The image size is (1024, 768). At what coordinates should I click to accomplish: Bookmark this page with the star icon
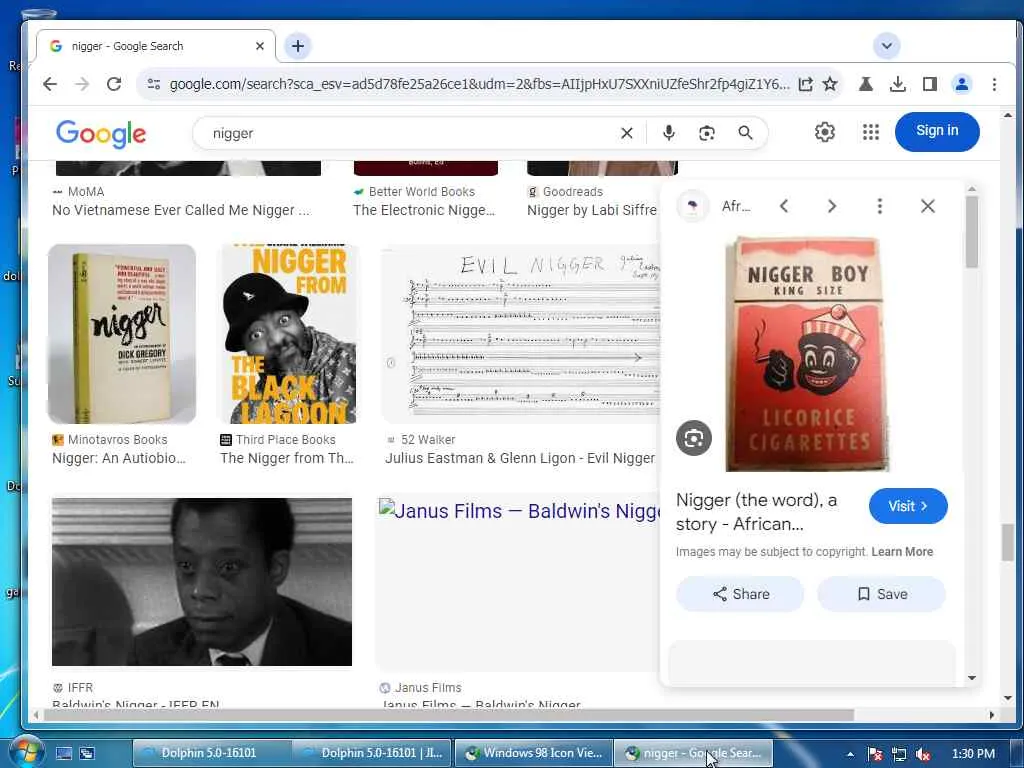pos(830,84)
